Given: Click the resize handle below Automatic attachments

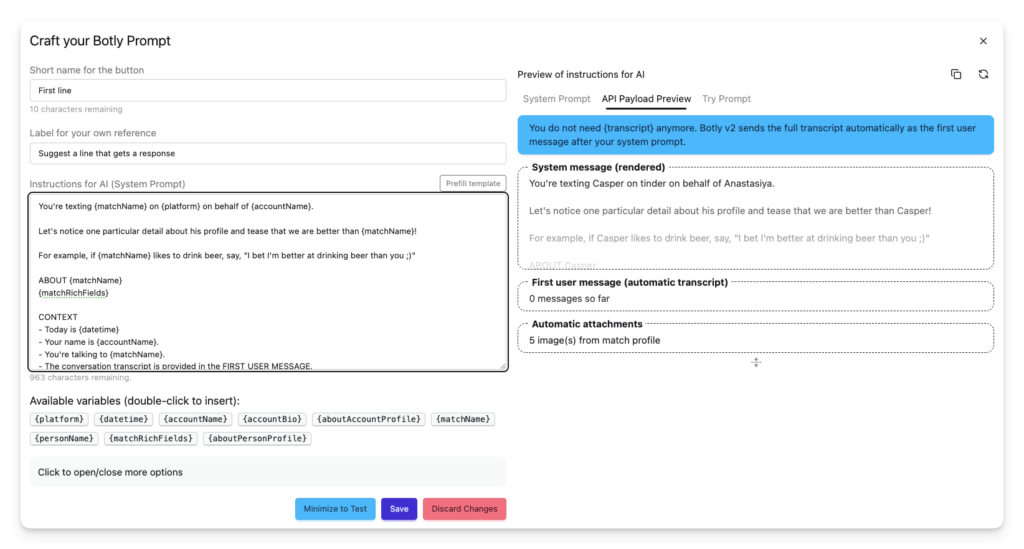Looking at the screenshot, I should 756,362.
